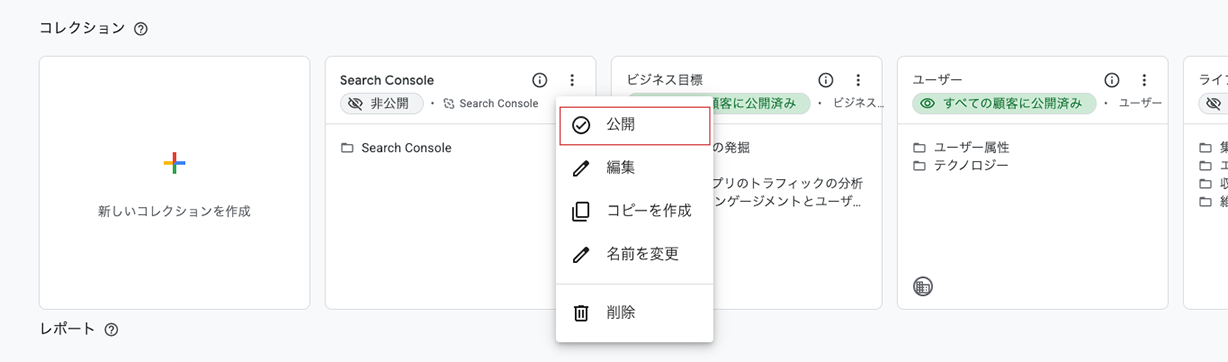Click the hidden-eye chip on the rightmost card

[x=1213, y=103]
